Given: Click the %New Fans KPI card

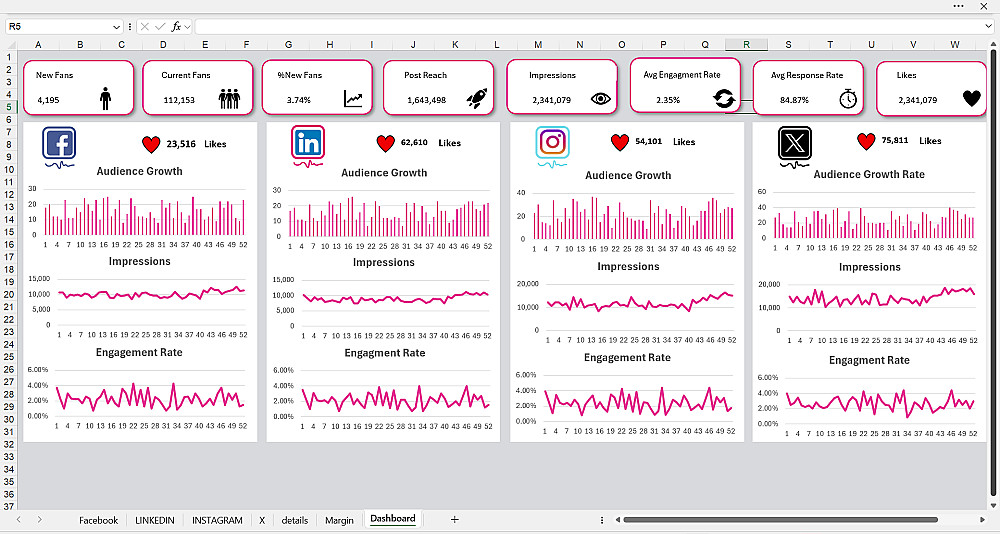Looking at the screenshot, I should pyautogui.click(x=317, y=87).
